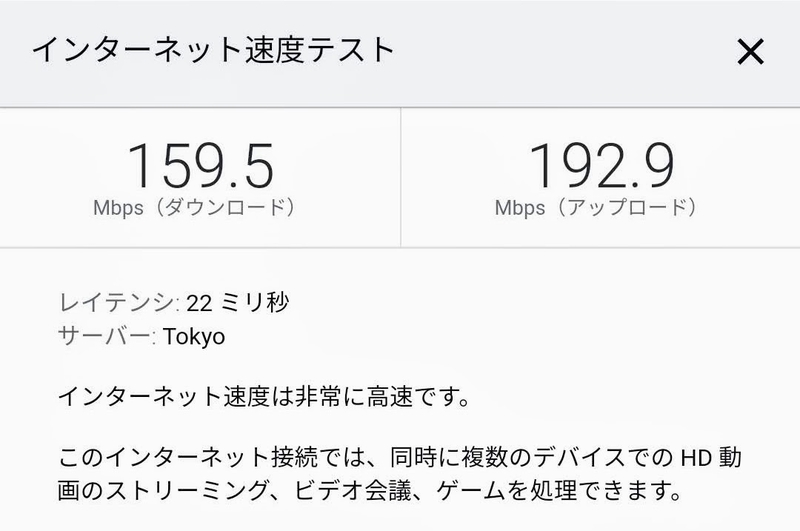Screen dimensions: 800x531
Task: Click the Mbps（ダウンロード）label
Action: point(195,208)
